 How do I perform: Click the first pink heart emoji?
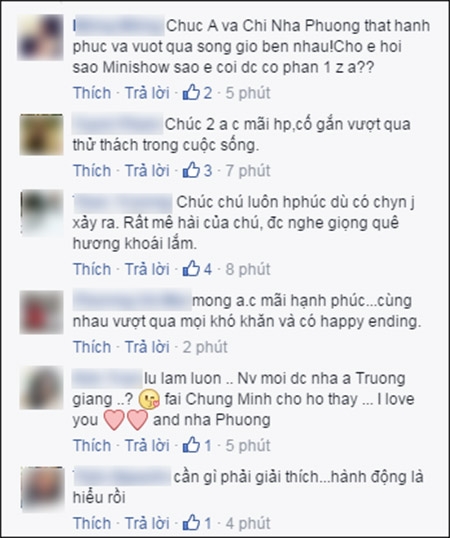point(114,420)
